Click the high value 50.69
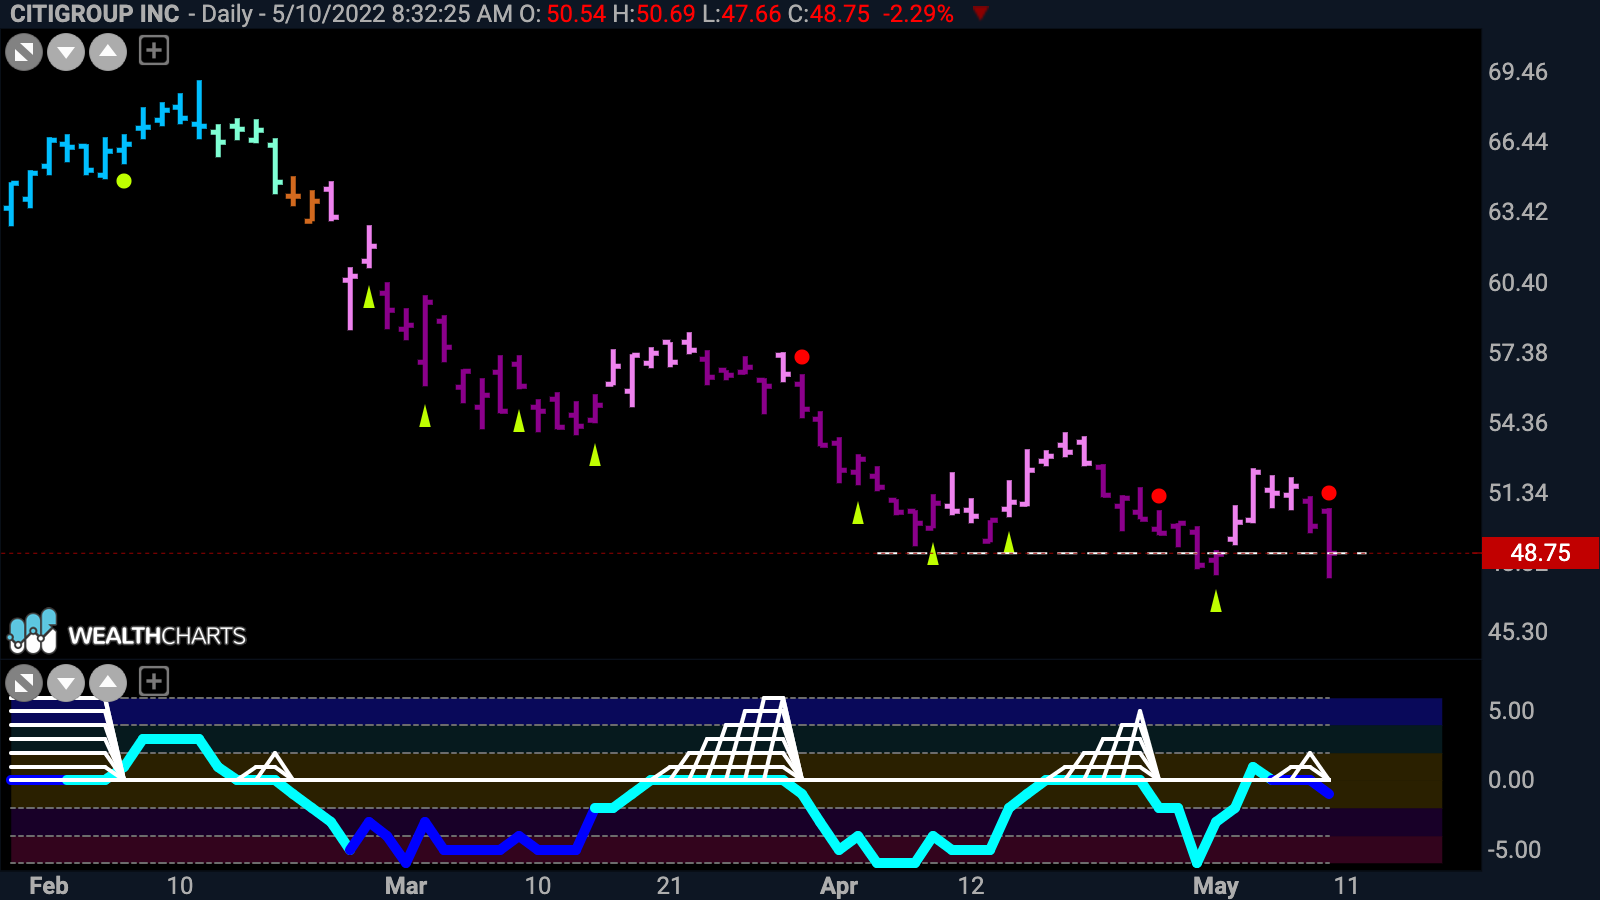 click(666, 14)
